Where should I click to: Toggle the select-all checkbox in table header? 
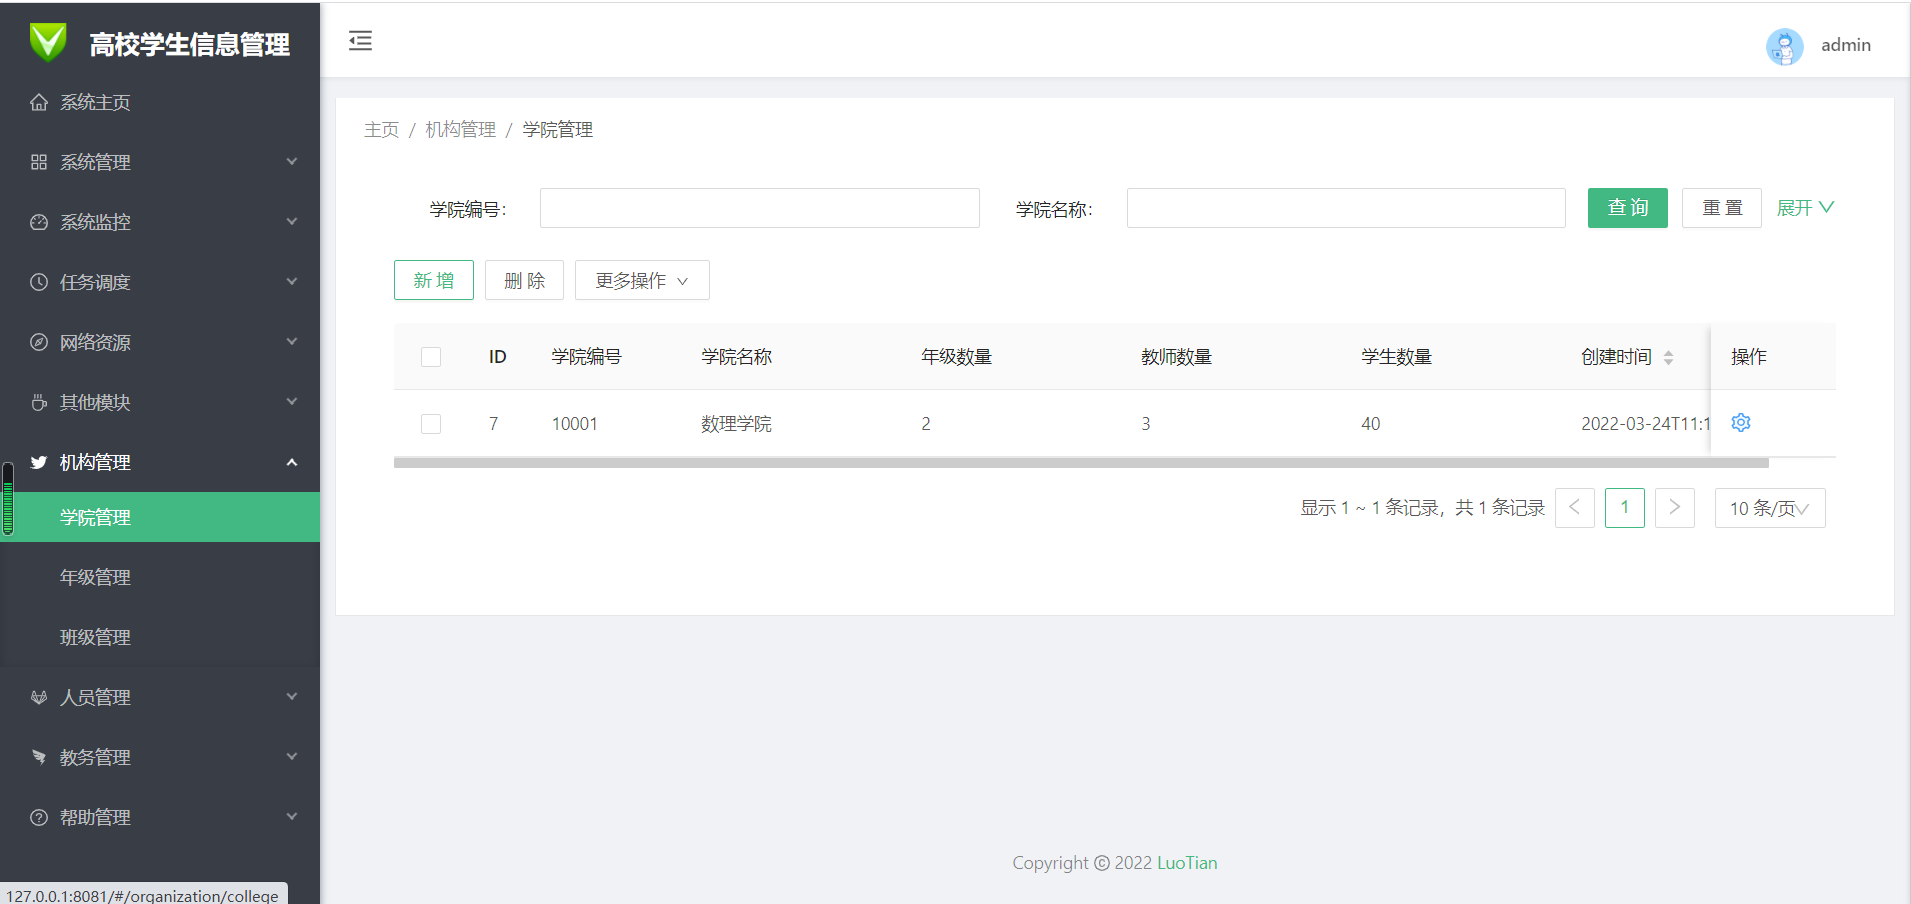click(431, 357)
